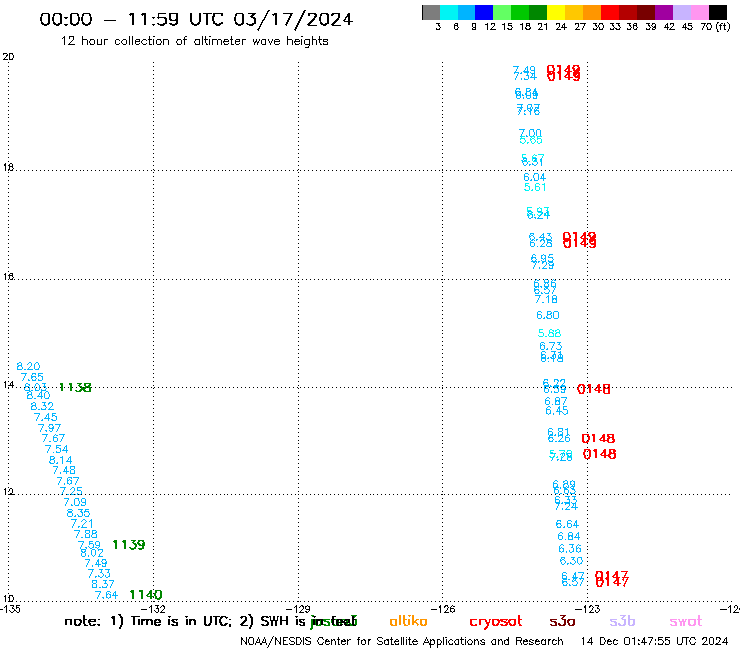Click the 'swot' satellite legend label

(x=686, y=621)
